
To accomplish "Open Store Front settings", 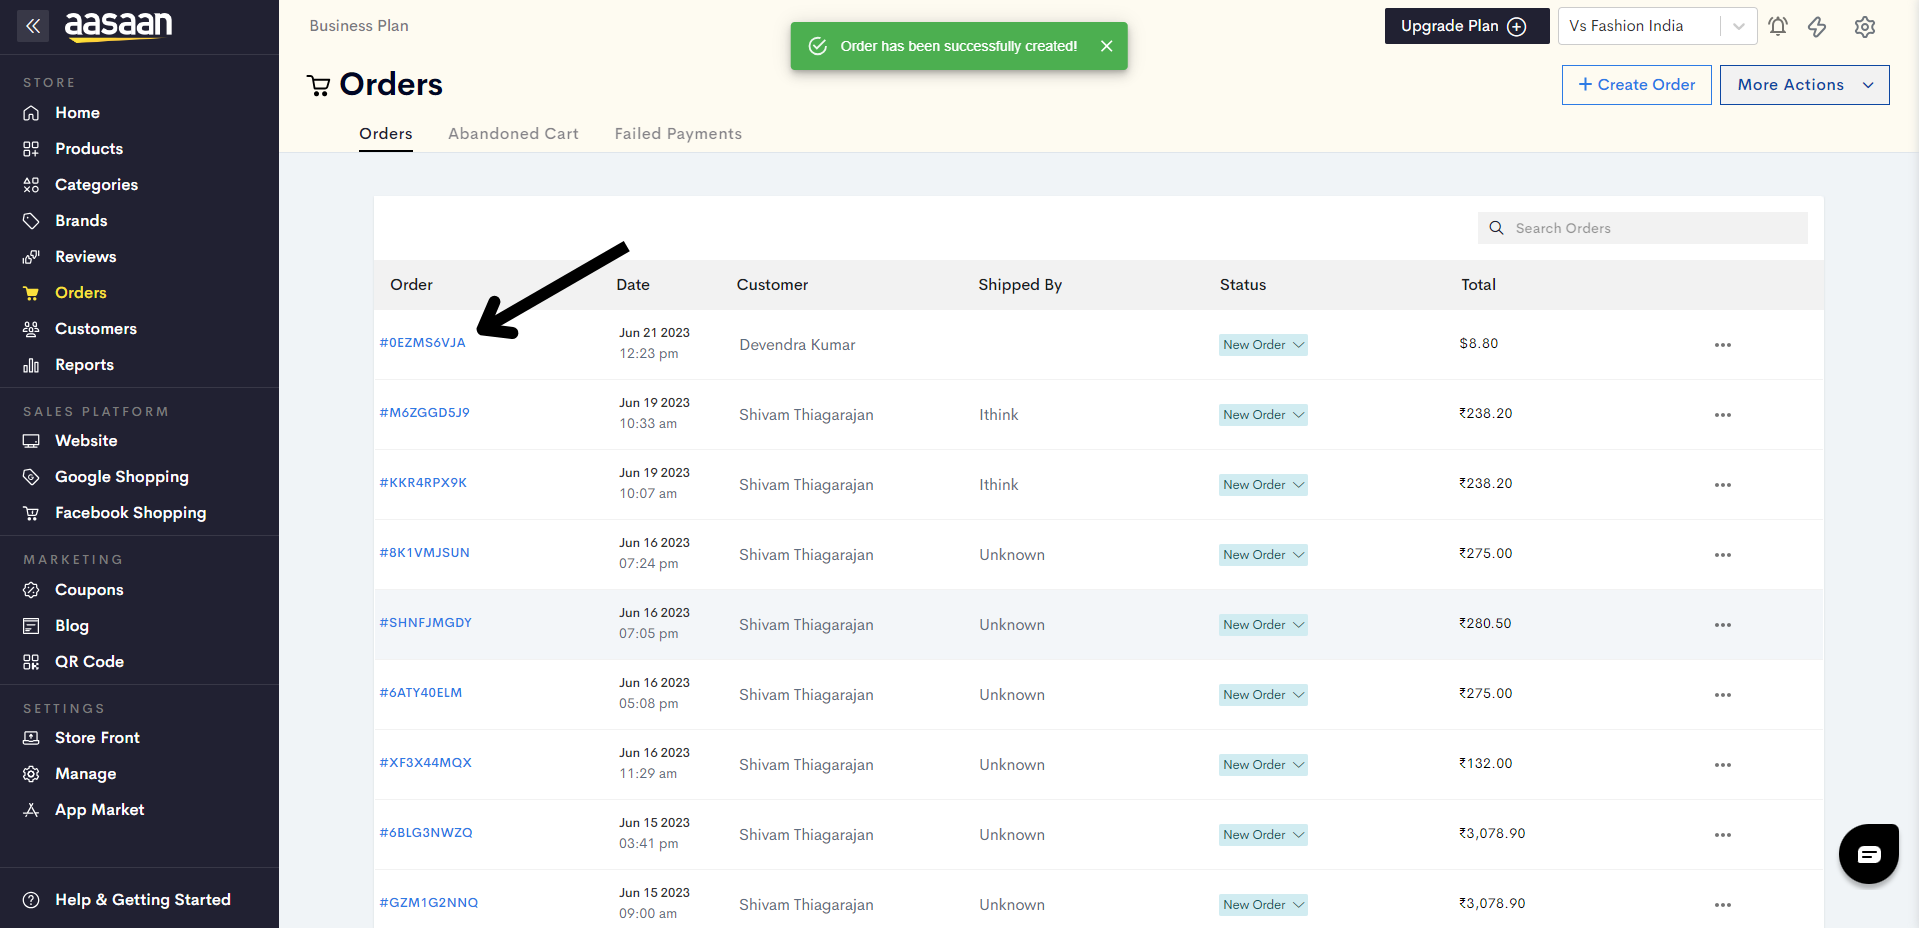I will (97, 738).
